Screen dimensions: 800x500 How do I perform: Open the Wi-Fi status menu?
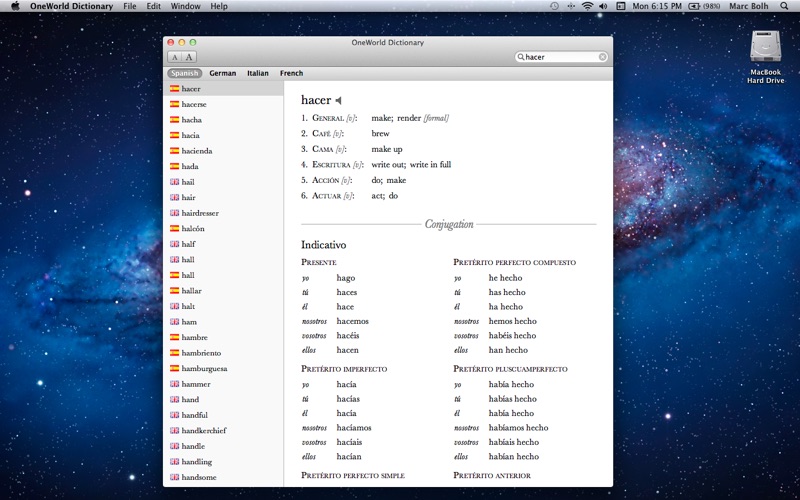click(x=588, y=6)
